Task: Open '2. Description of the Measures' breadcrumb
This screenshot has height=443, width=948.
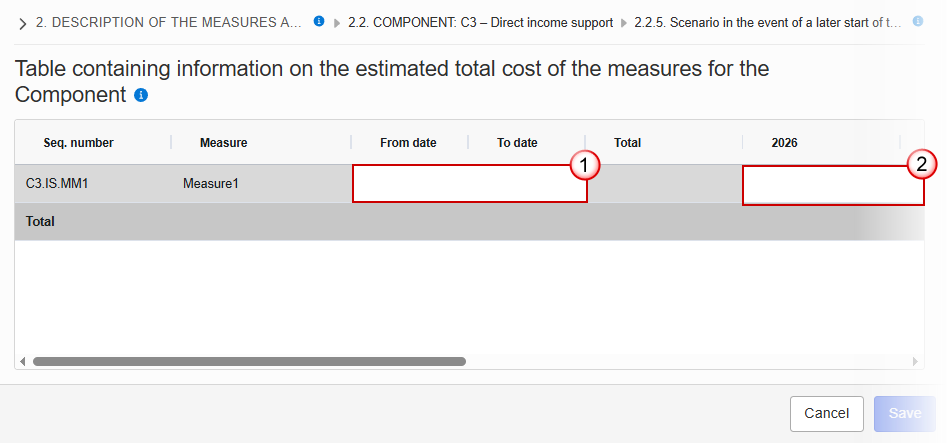Action: (168, 22)
